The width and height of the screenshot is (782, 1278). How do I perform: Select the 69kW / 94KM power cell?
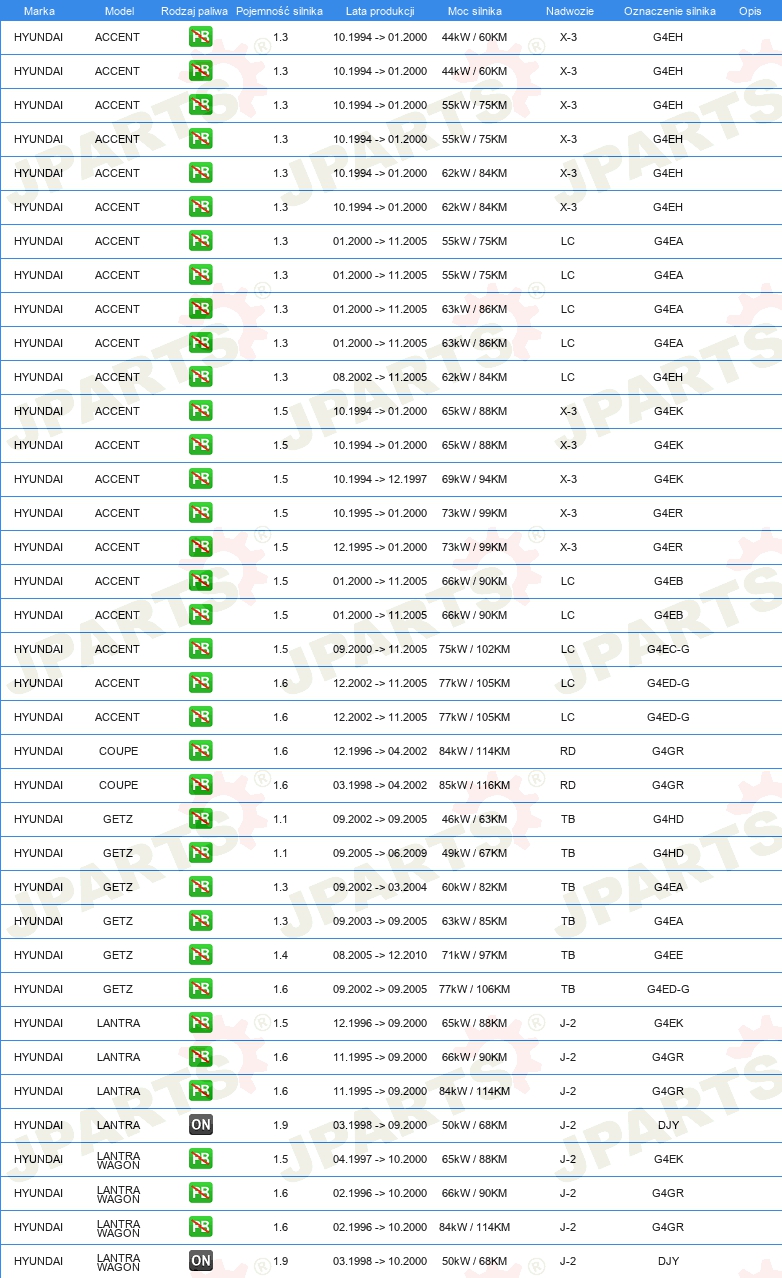click(x=474, y=479)
